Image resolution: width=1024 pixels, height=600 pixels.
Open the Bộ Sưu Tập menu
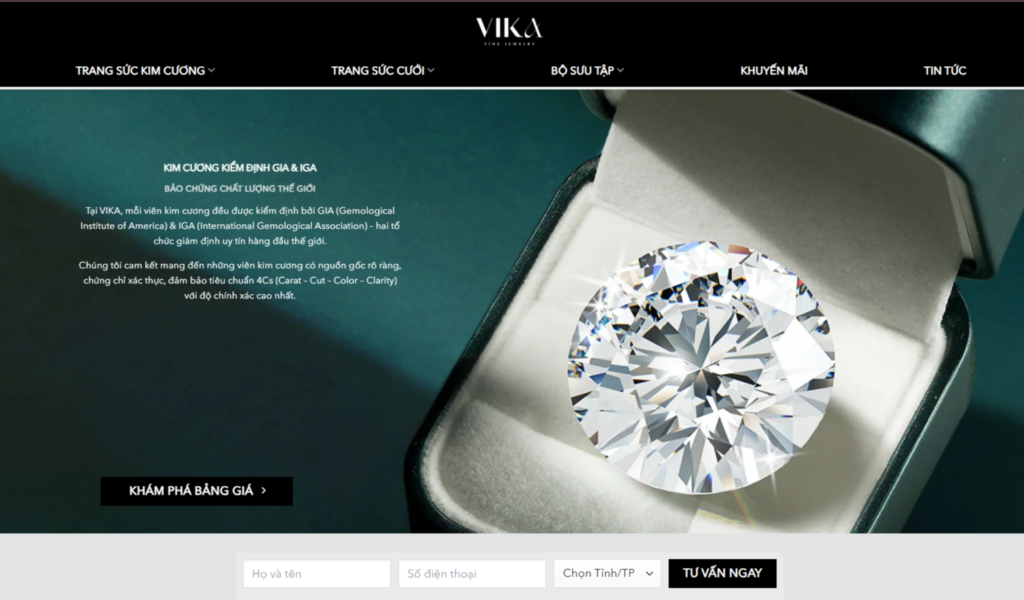[582, 71]
